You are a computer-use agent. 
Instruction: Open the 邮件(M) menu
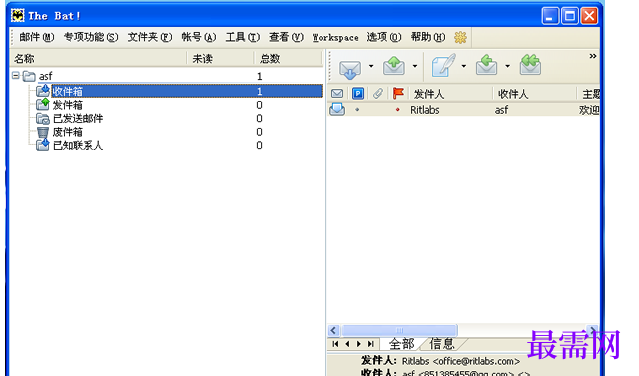[x=37, y=37]
